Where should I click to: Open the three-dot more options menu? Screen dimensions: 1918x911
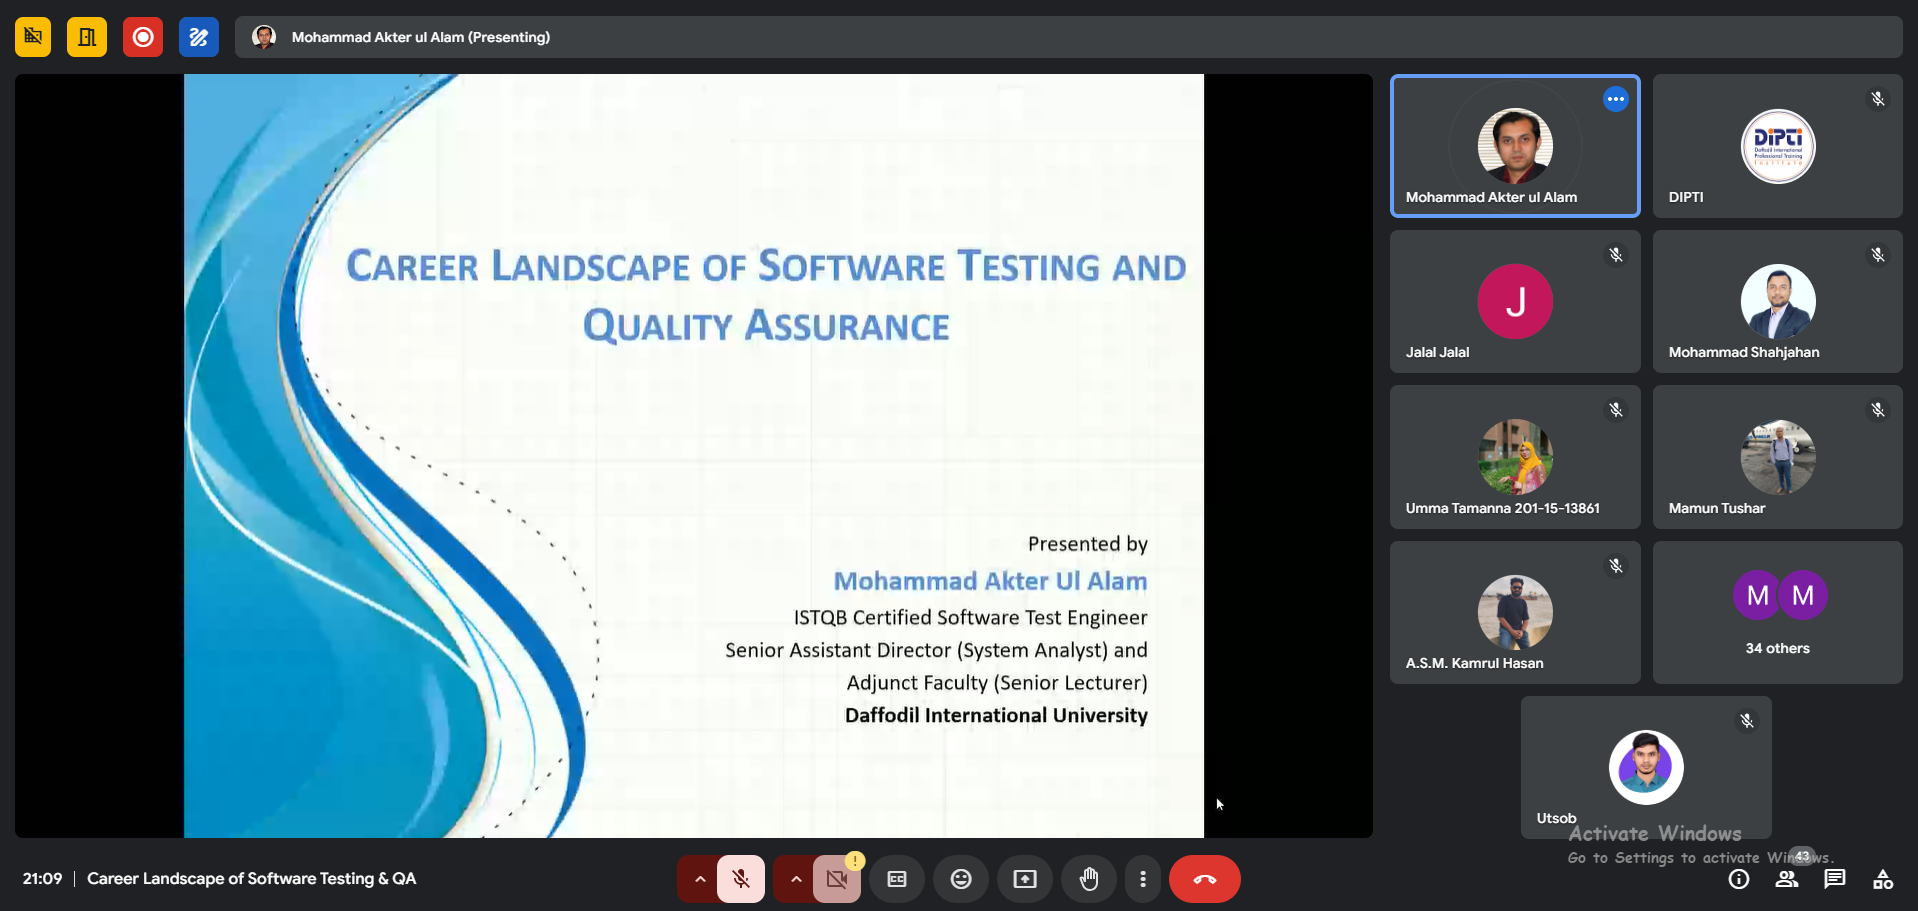1143,879
